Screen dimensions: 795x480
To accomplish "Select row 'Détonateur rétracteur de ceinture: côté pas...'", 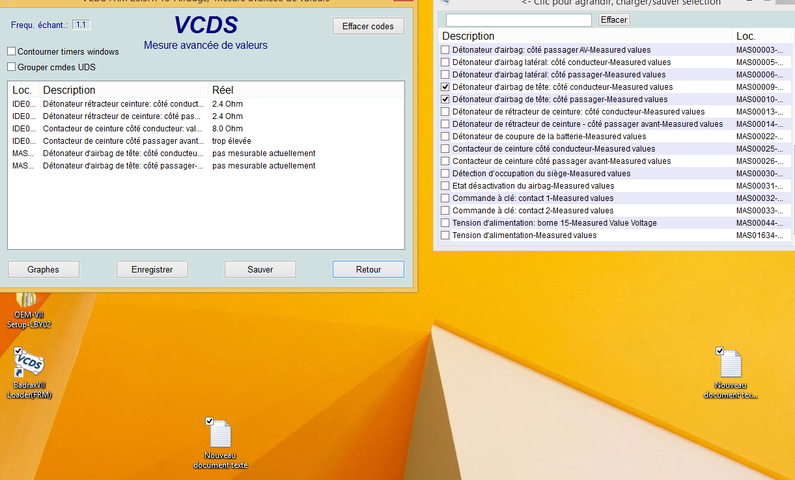I will (206, 116).
